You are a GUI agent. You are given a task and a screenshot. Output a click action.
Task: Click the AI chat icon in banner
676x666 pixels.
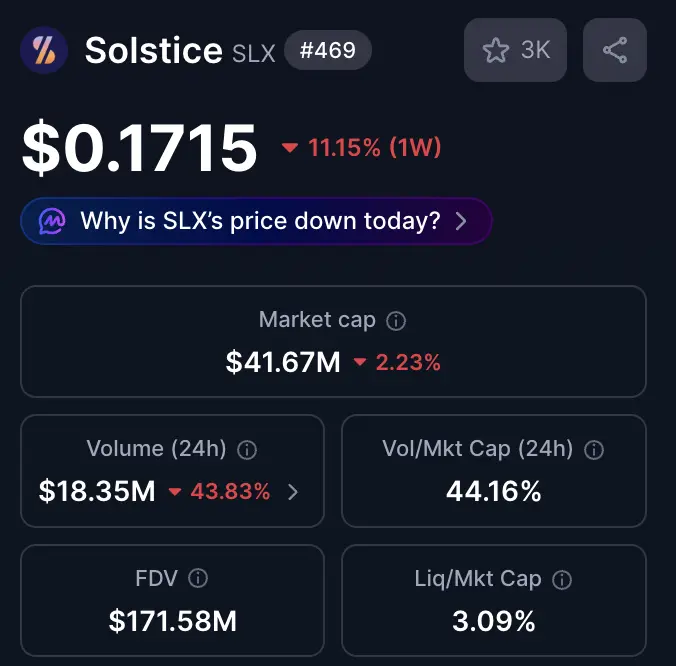[52, 221]
